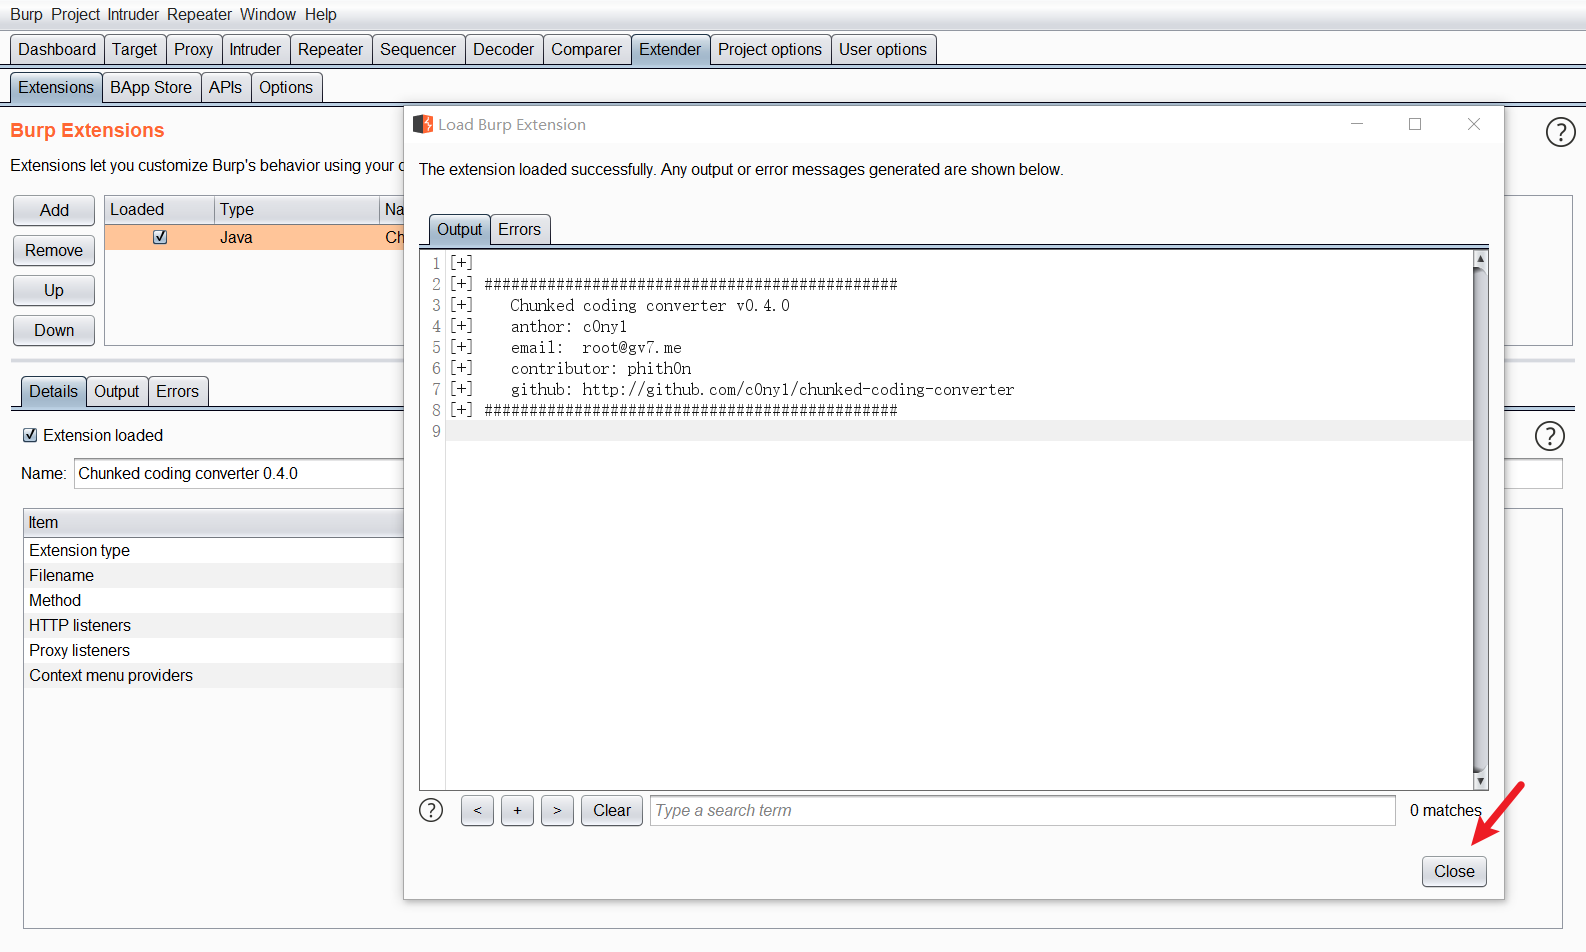Select the Output tab in lower panel

tap(116, 391)
